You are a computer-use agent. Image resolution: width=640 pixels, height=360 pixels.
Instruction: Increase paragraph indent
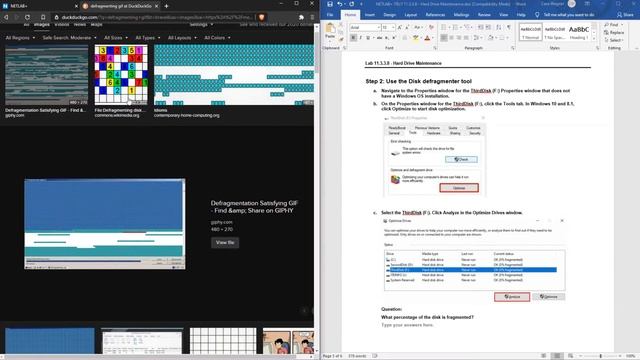point(489,27)
